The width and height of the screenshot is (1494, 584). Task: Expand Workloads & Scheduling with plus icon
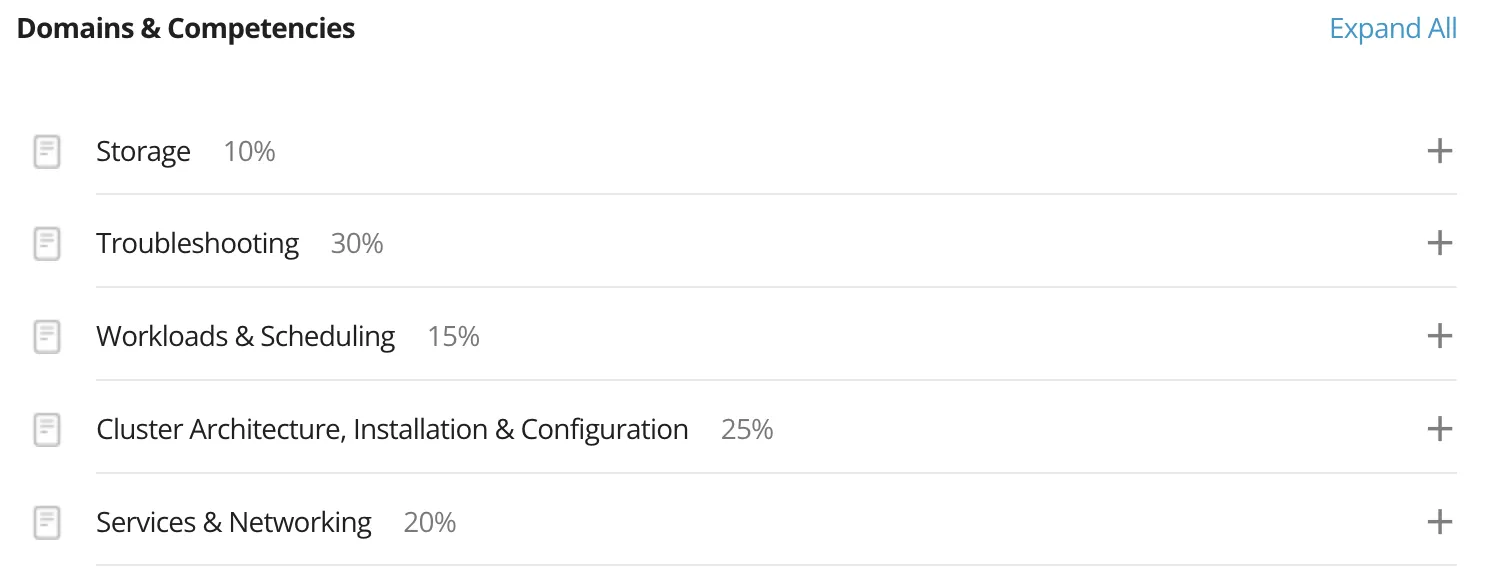point(1439,336)
